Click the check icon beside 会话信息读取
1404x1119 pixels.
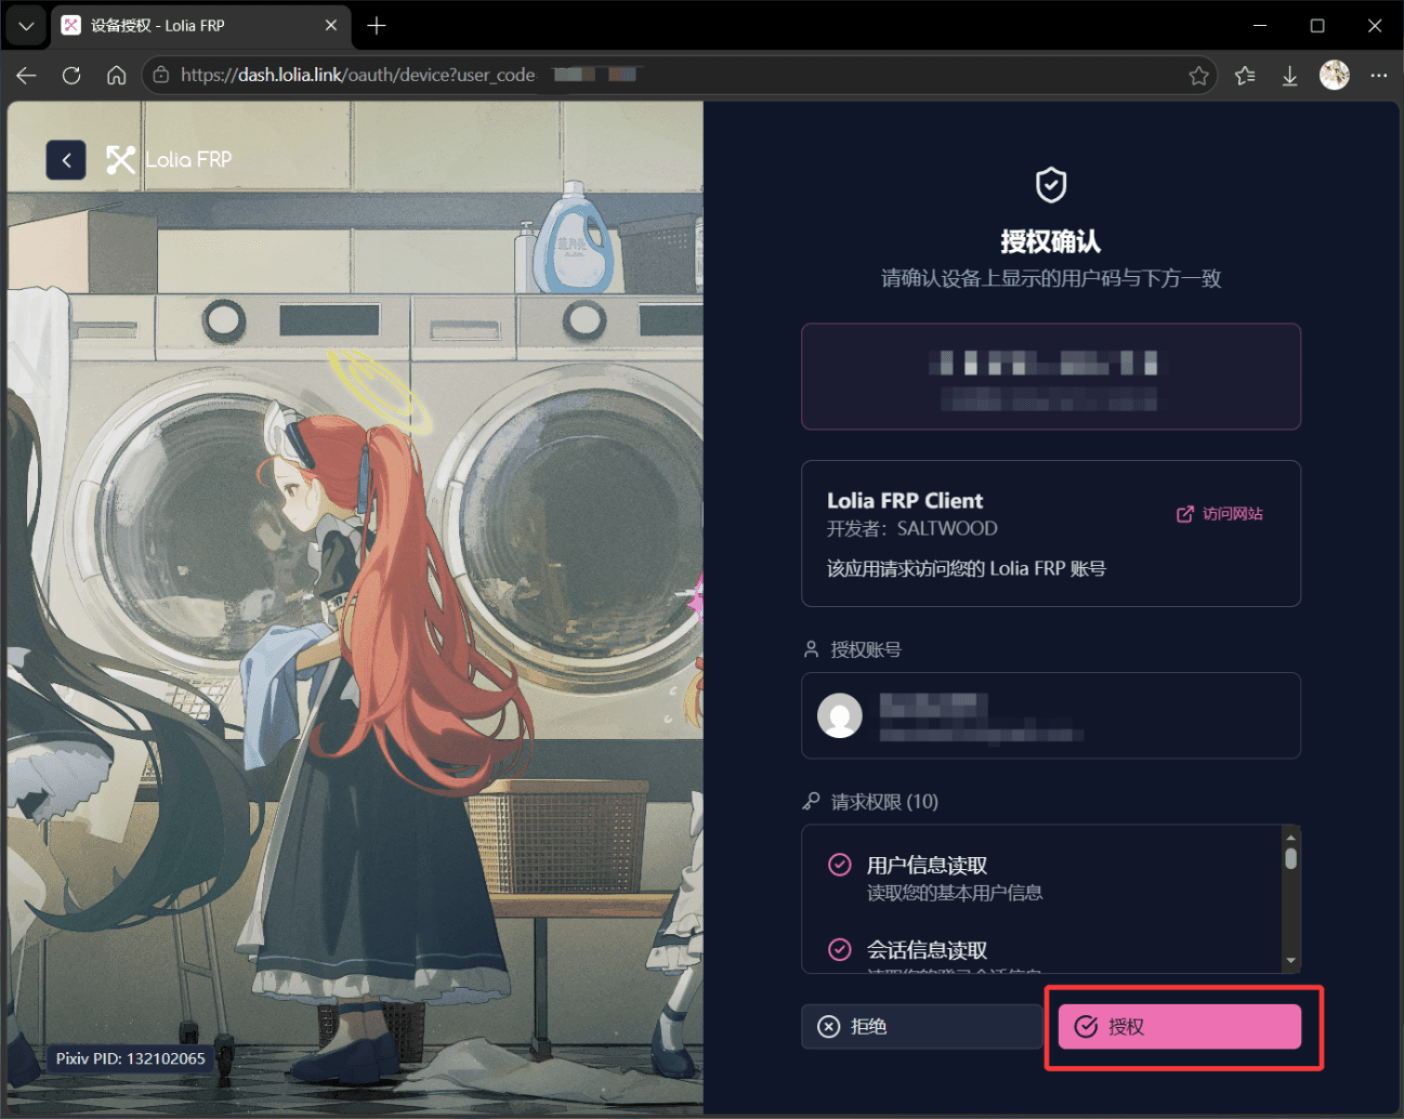tap(840, 949)
